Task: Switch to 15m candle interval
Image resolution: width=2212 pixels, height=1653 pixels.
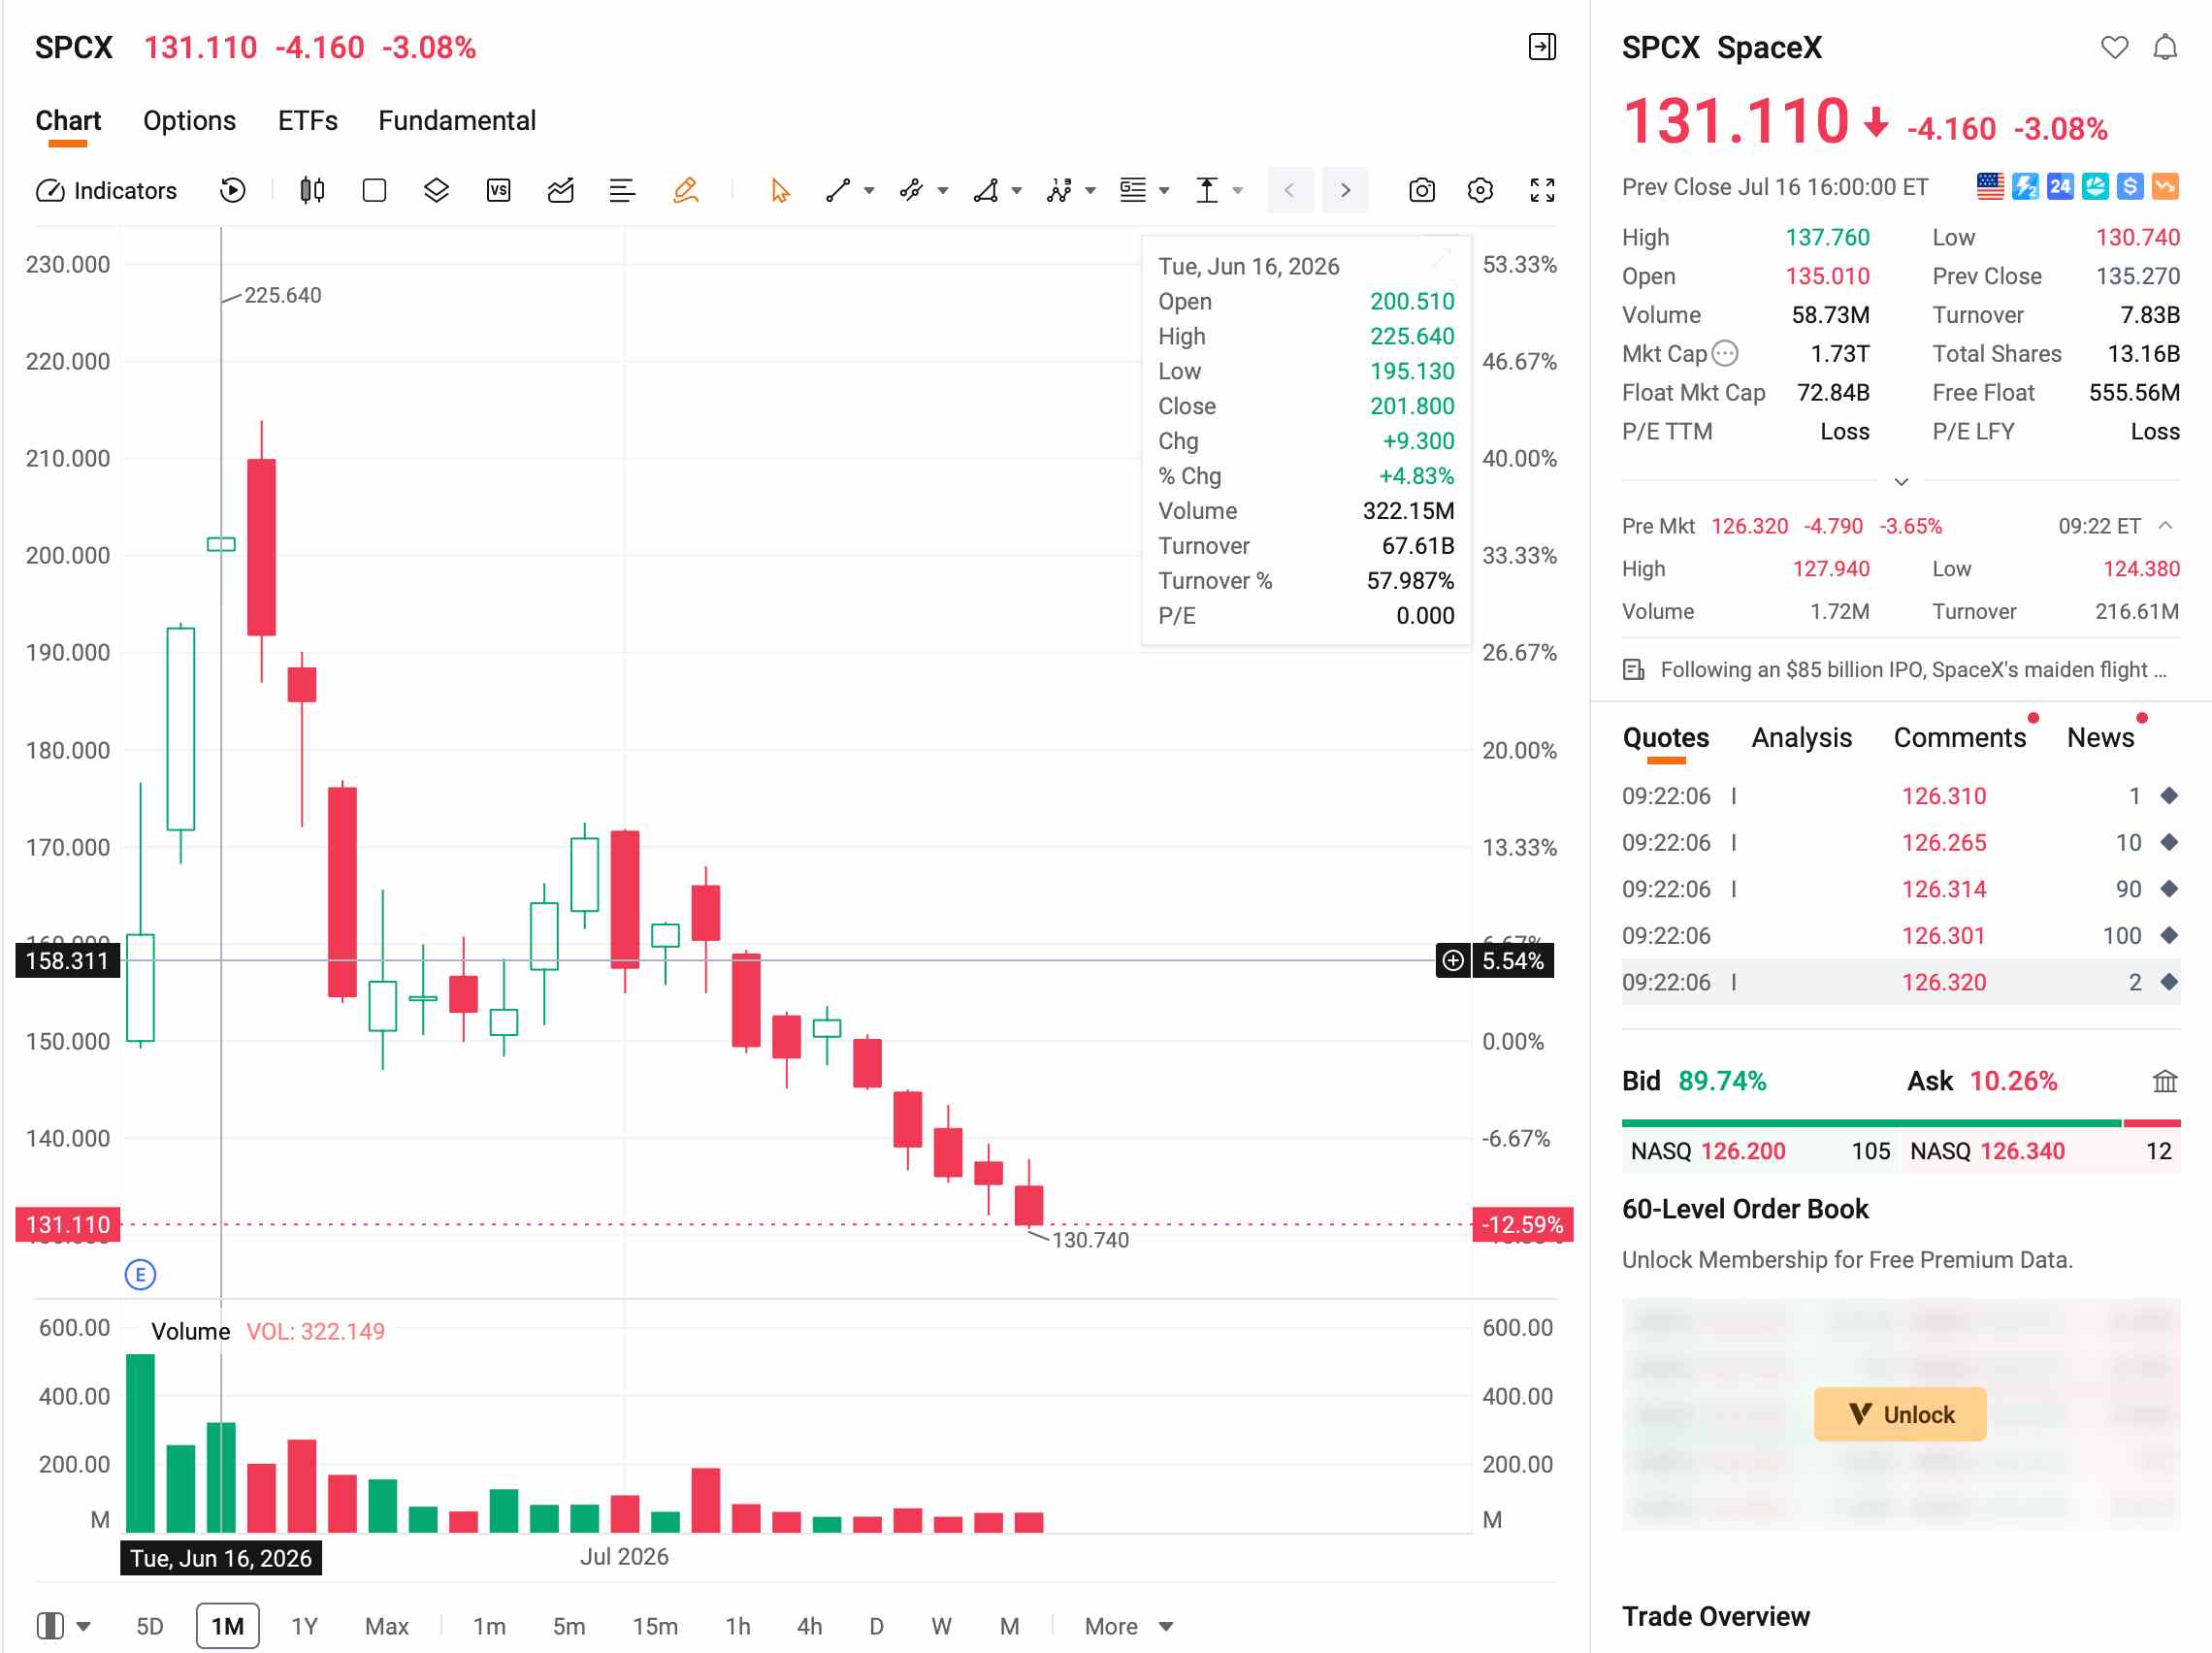Action: tap(655, 1626)
